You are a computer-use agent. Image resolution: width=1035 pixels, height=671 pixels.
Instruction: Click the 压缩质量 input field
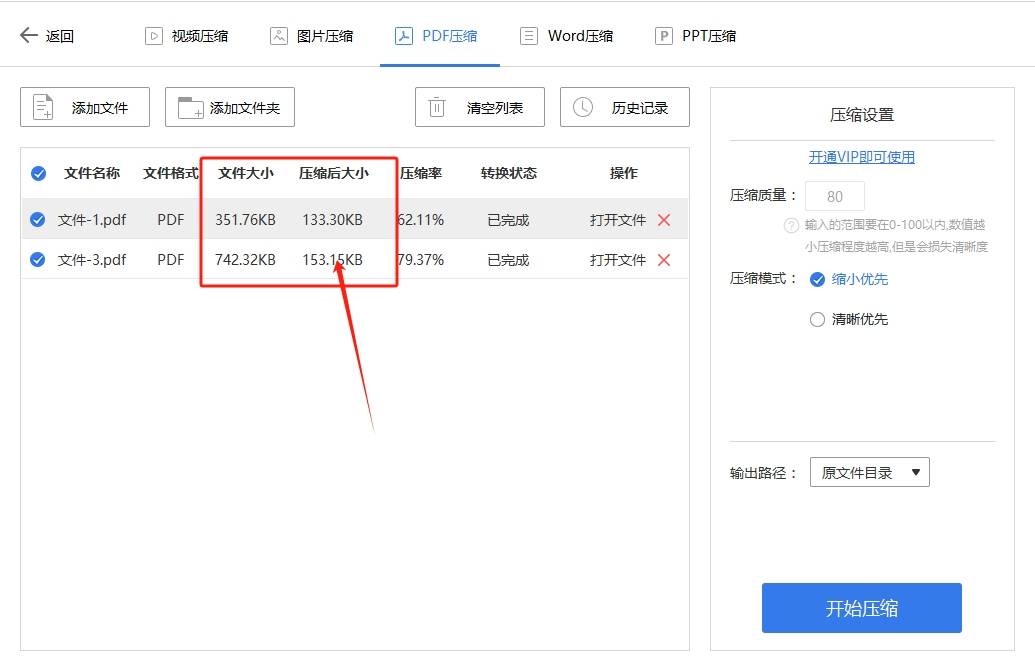[834, 196]
